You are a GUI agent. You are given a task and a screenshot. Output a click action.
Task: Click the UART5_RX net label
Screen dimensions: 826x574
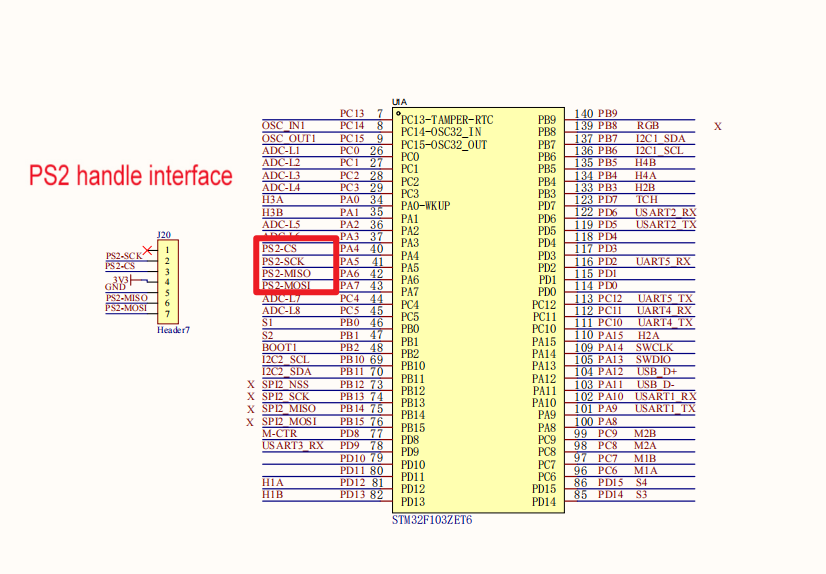[663, 261]
